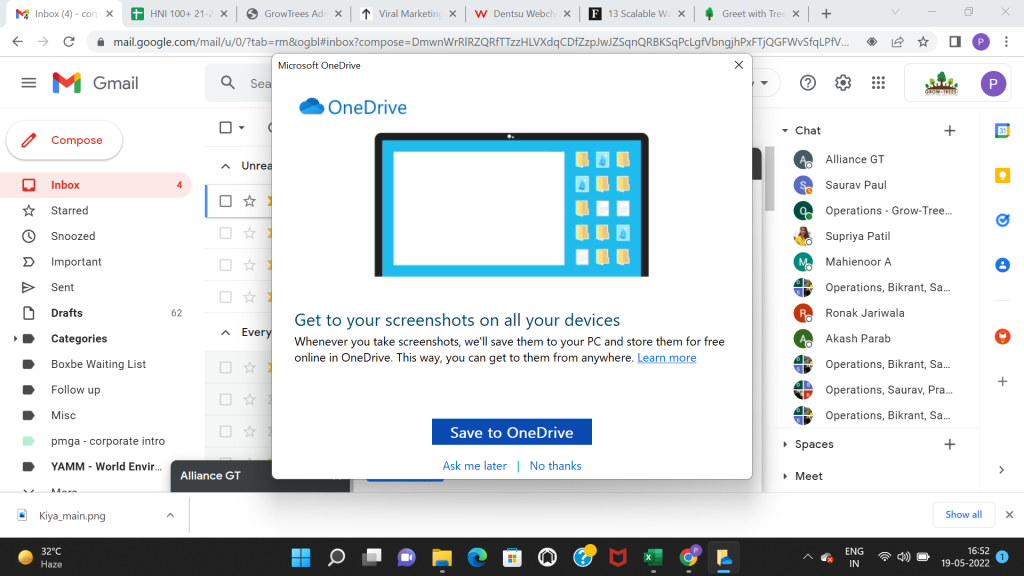This screenshot has height=576, width=1024.
Task: Expand the Categories label list
Action: pyautogui.click(x=15, y=339)
